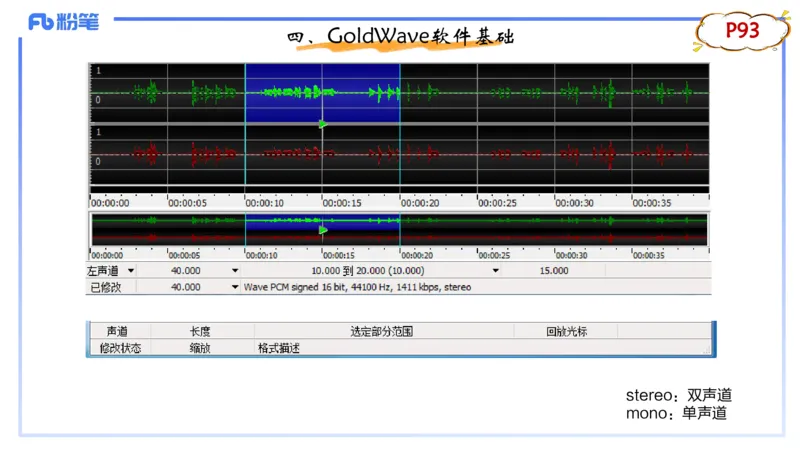
Task: Click the 'stereo：双声道' note
Action: [x=679, y=395]
